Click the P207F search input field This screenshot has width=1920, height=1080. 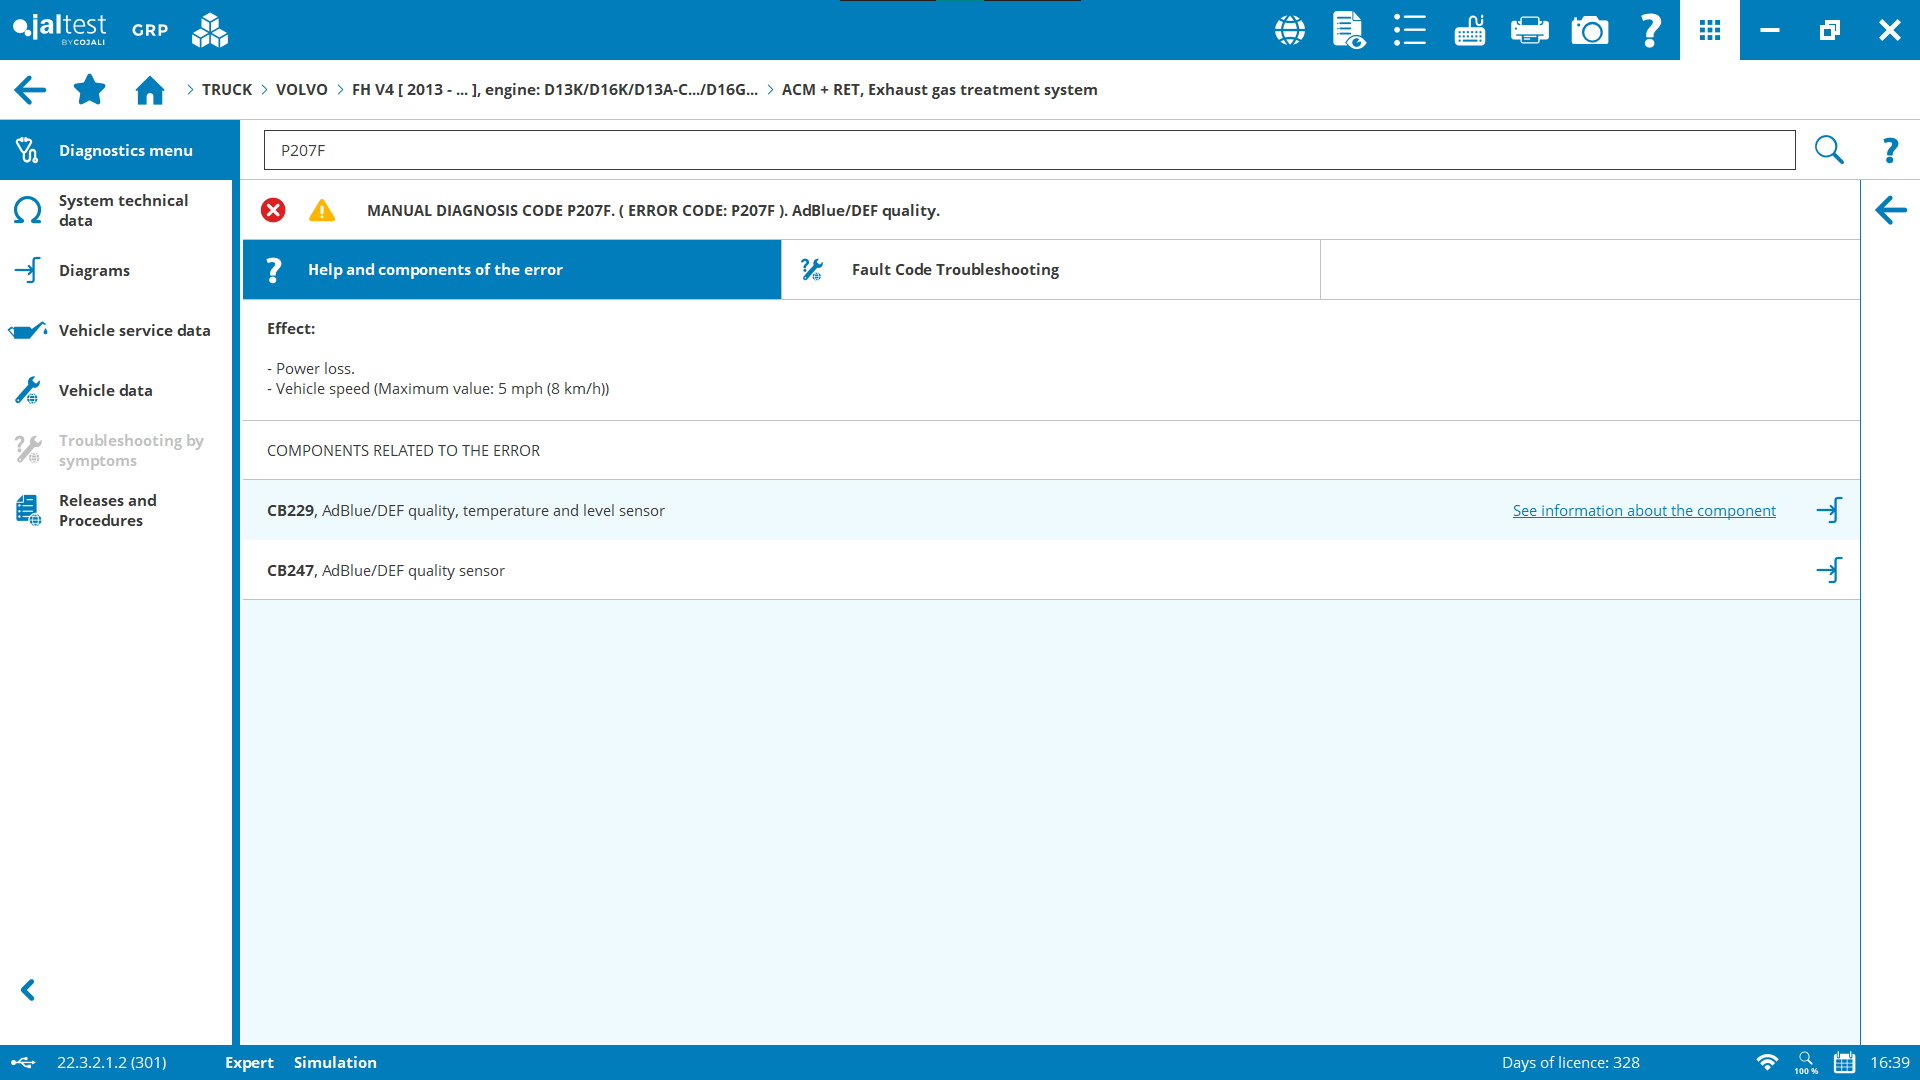(1029, 150)
